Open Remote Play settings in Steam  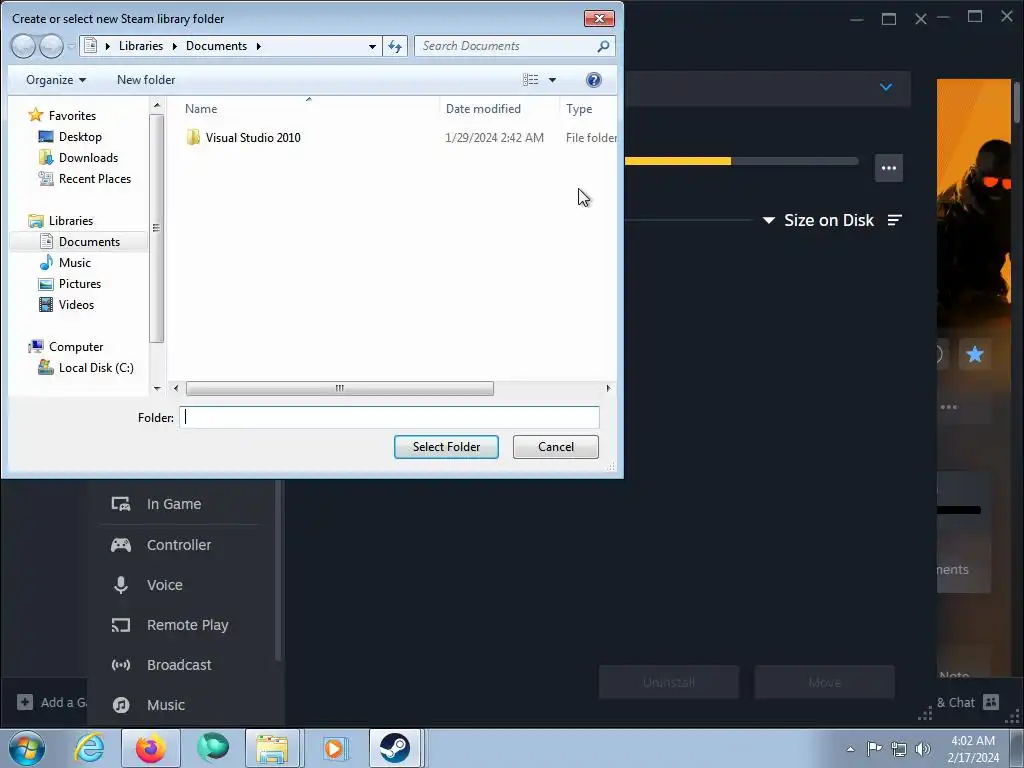[x=187, y=625]
